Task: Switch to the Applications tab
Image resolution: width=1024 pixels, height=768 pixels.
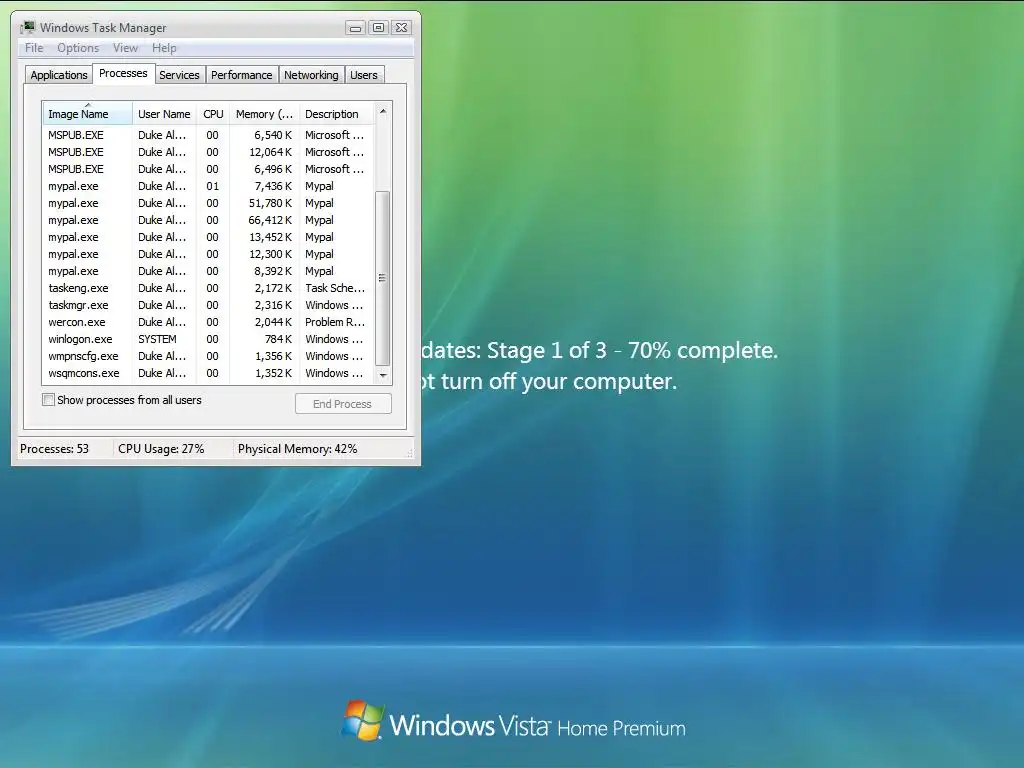Action: point(59,75)
